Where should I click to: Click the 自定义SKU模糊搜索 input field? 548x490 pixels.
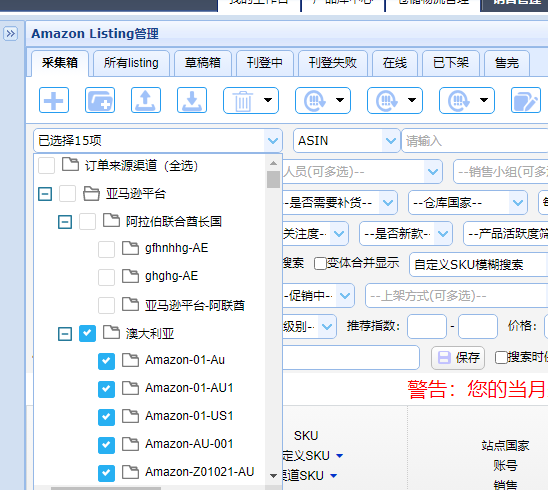[x=478, y=265]
